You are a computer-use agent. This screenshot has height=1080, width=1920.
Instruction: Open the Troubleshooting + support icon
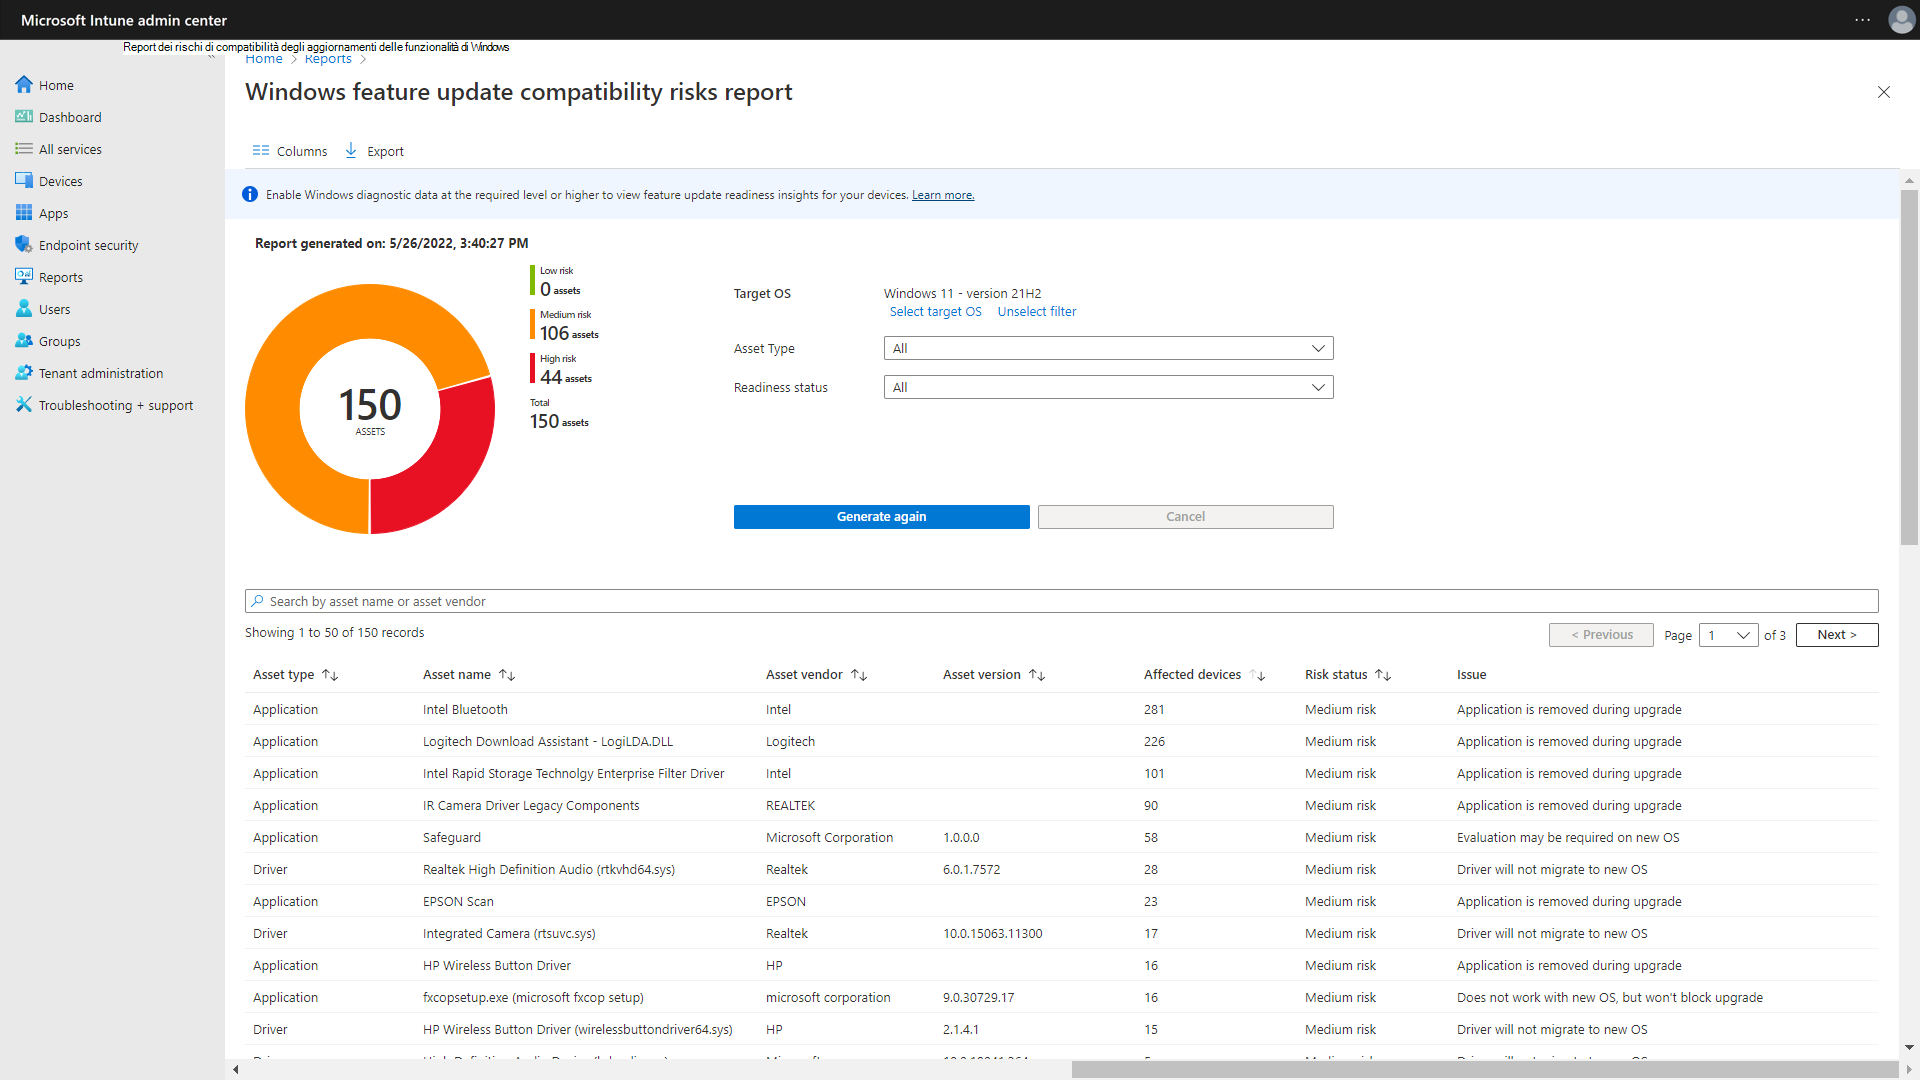tap(24, 405)
